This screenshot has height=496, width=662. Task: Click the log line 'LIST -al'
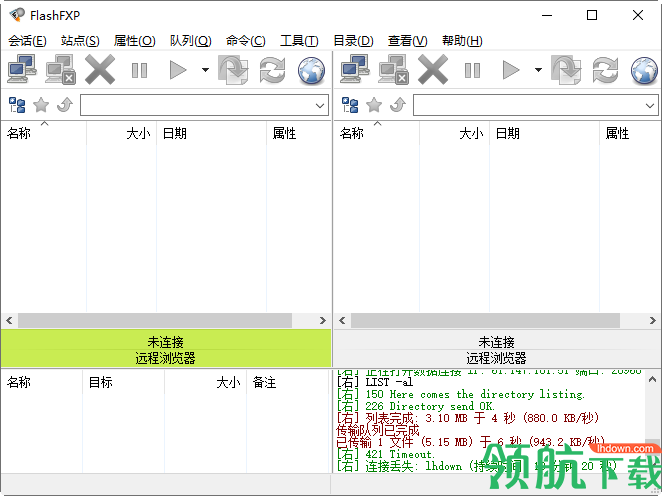coord(375,382)
